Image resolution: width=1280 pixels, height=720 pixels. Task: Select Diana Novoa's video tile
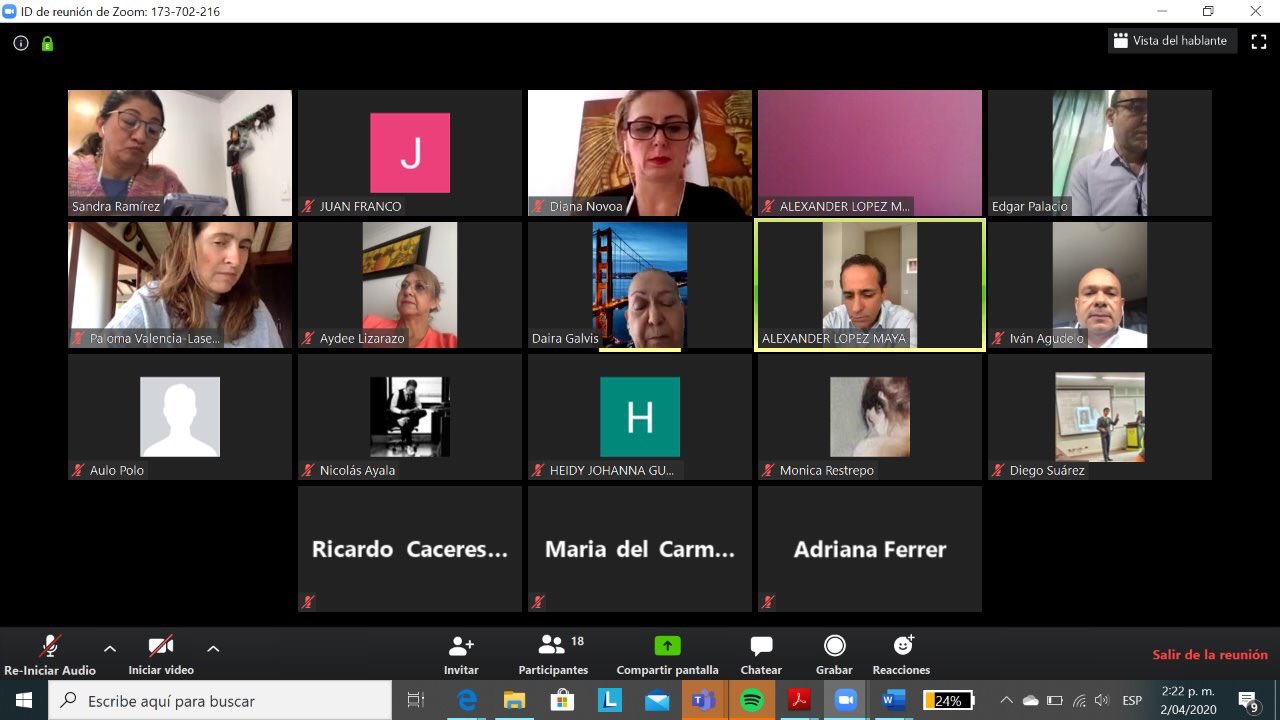click(x=639, y=152)
